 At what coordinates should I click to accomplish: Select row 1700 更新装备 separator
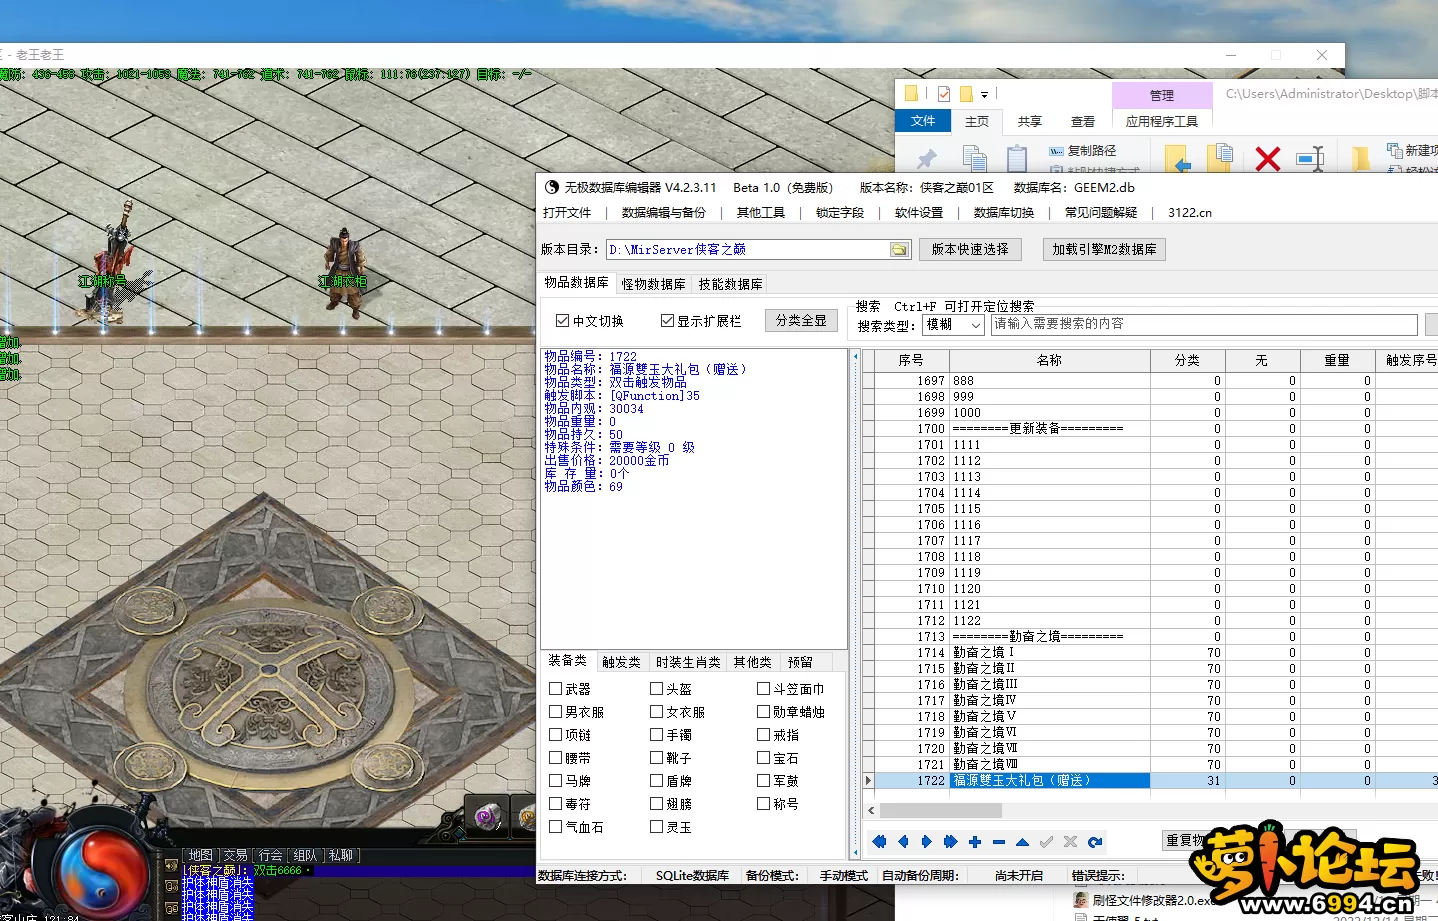[1150, 429]
